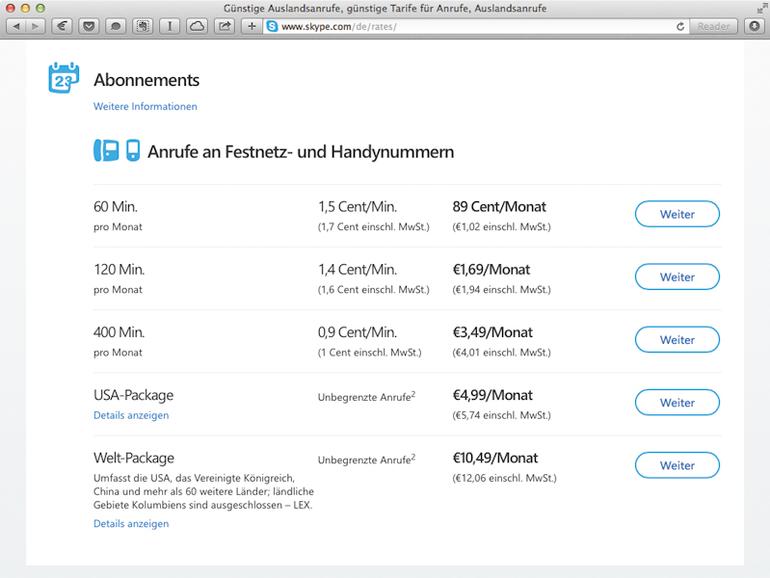Click Weiter for the USA-Package
This screenshot has height=578, width=770.
coord(677,403)
